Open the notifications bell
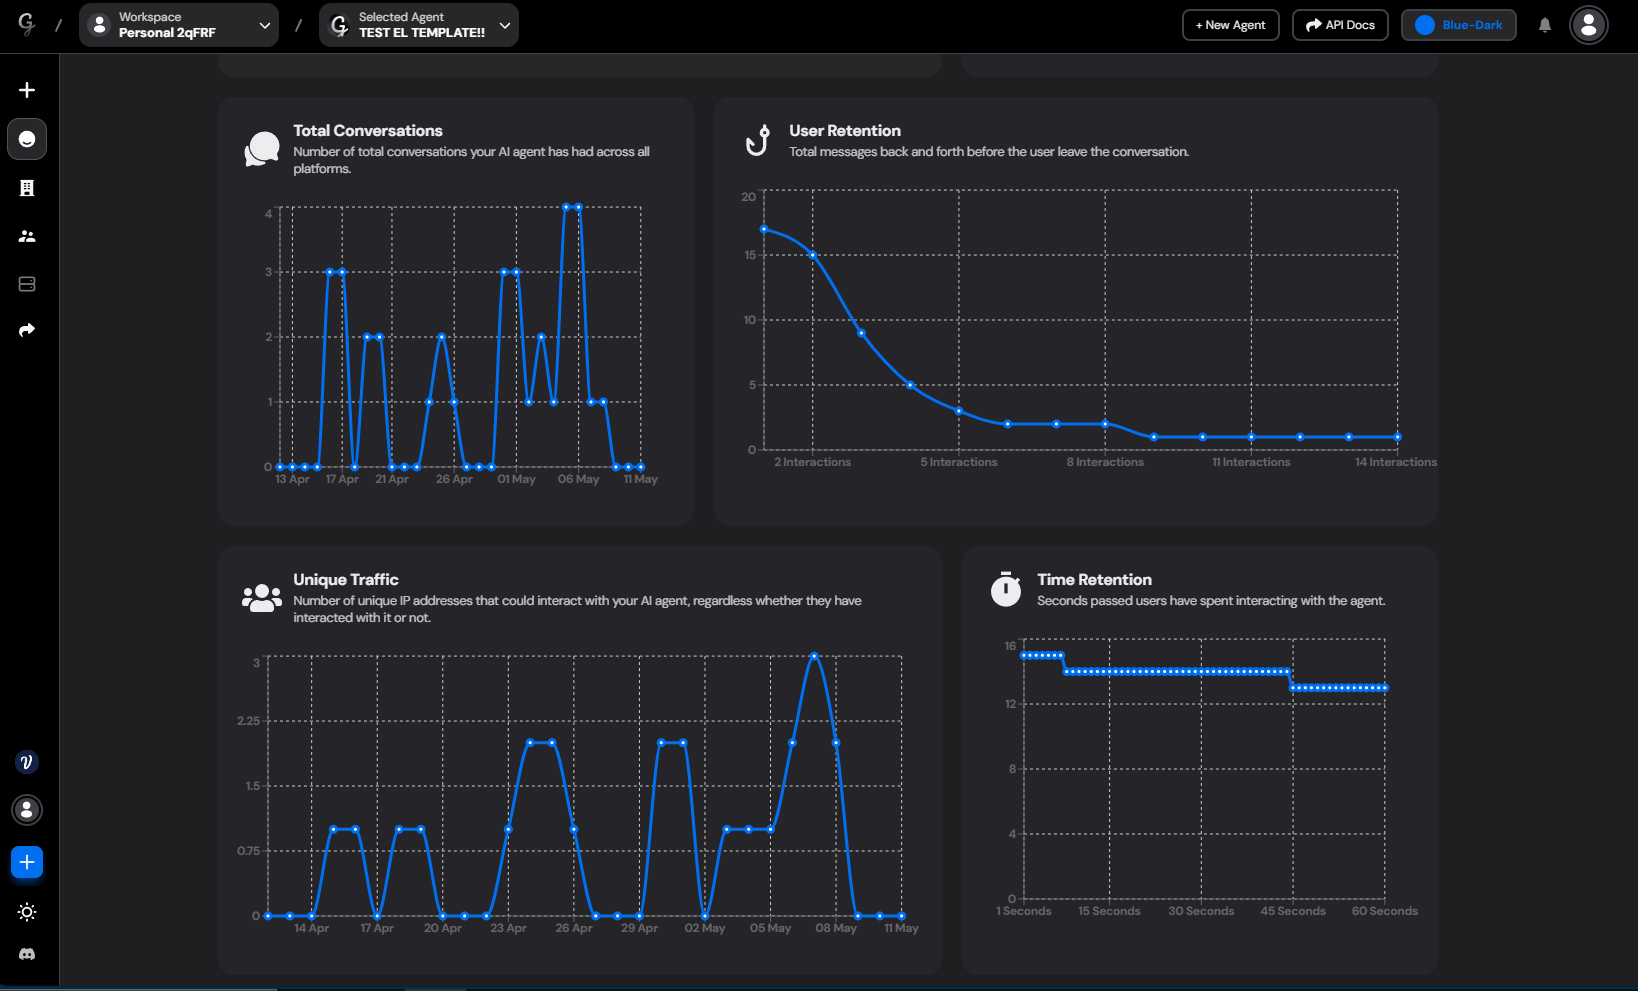The image size is (1638, 991). pyautogui.click(x=1545, y=25)
